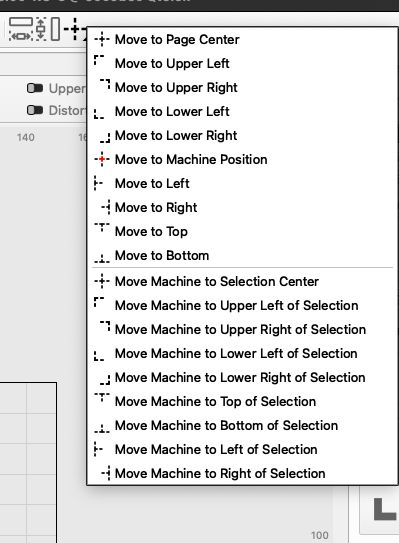Click the Move Machine to Selection Center icon
The image size is (399, 543).
coord(102,281)
